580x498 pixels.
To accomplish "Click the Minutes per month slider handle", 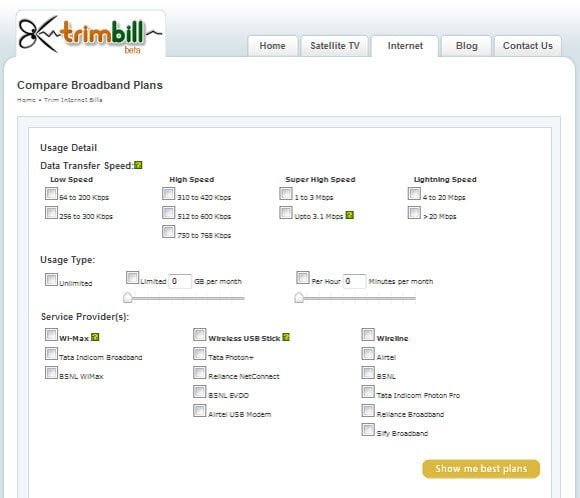I will [299, 297].
